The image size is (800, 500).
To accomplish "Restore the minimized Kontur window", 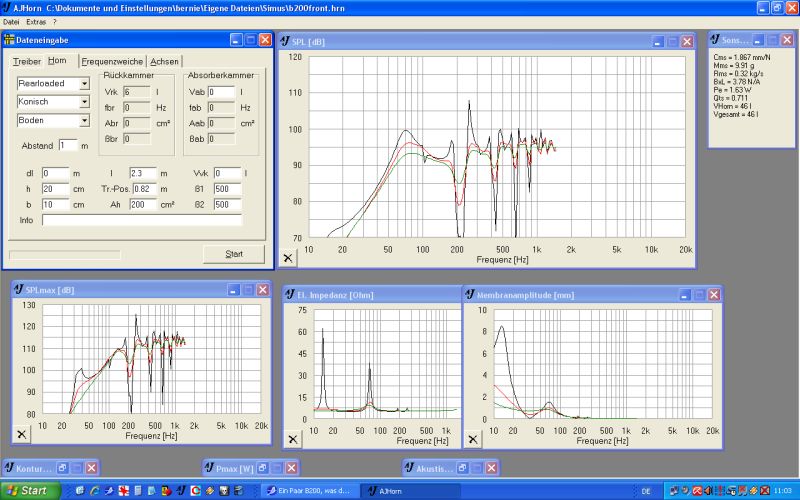I will [61, 468].
